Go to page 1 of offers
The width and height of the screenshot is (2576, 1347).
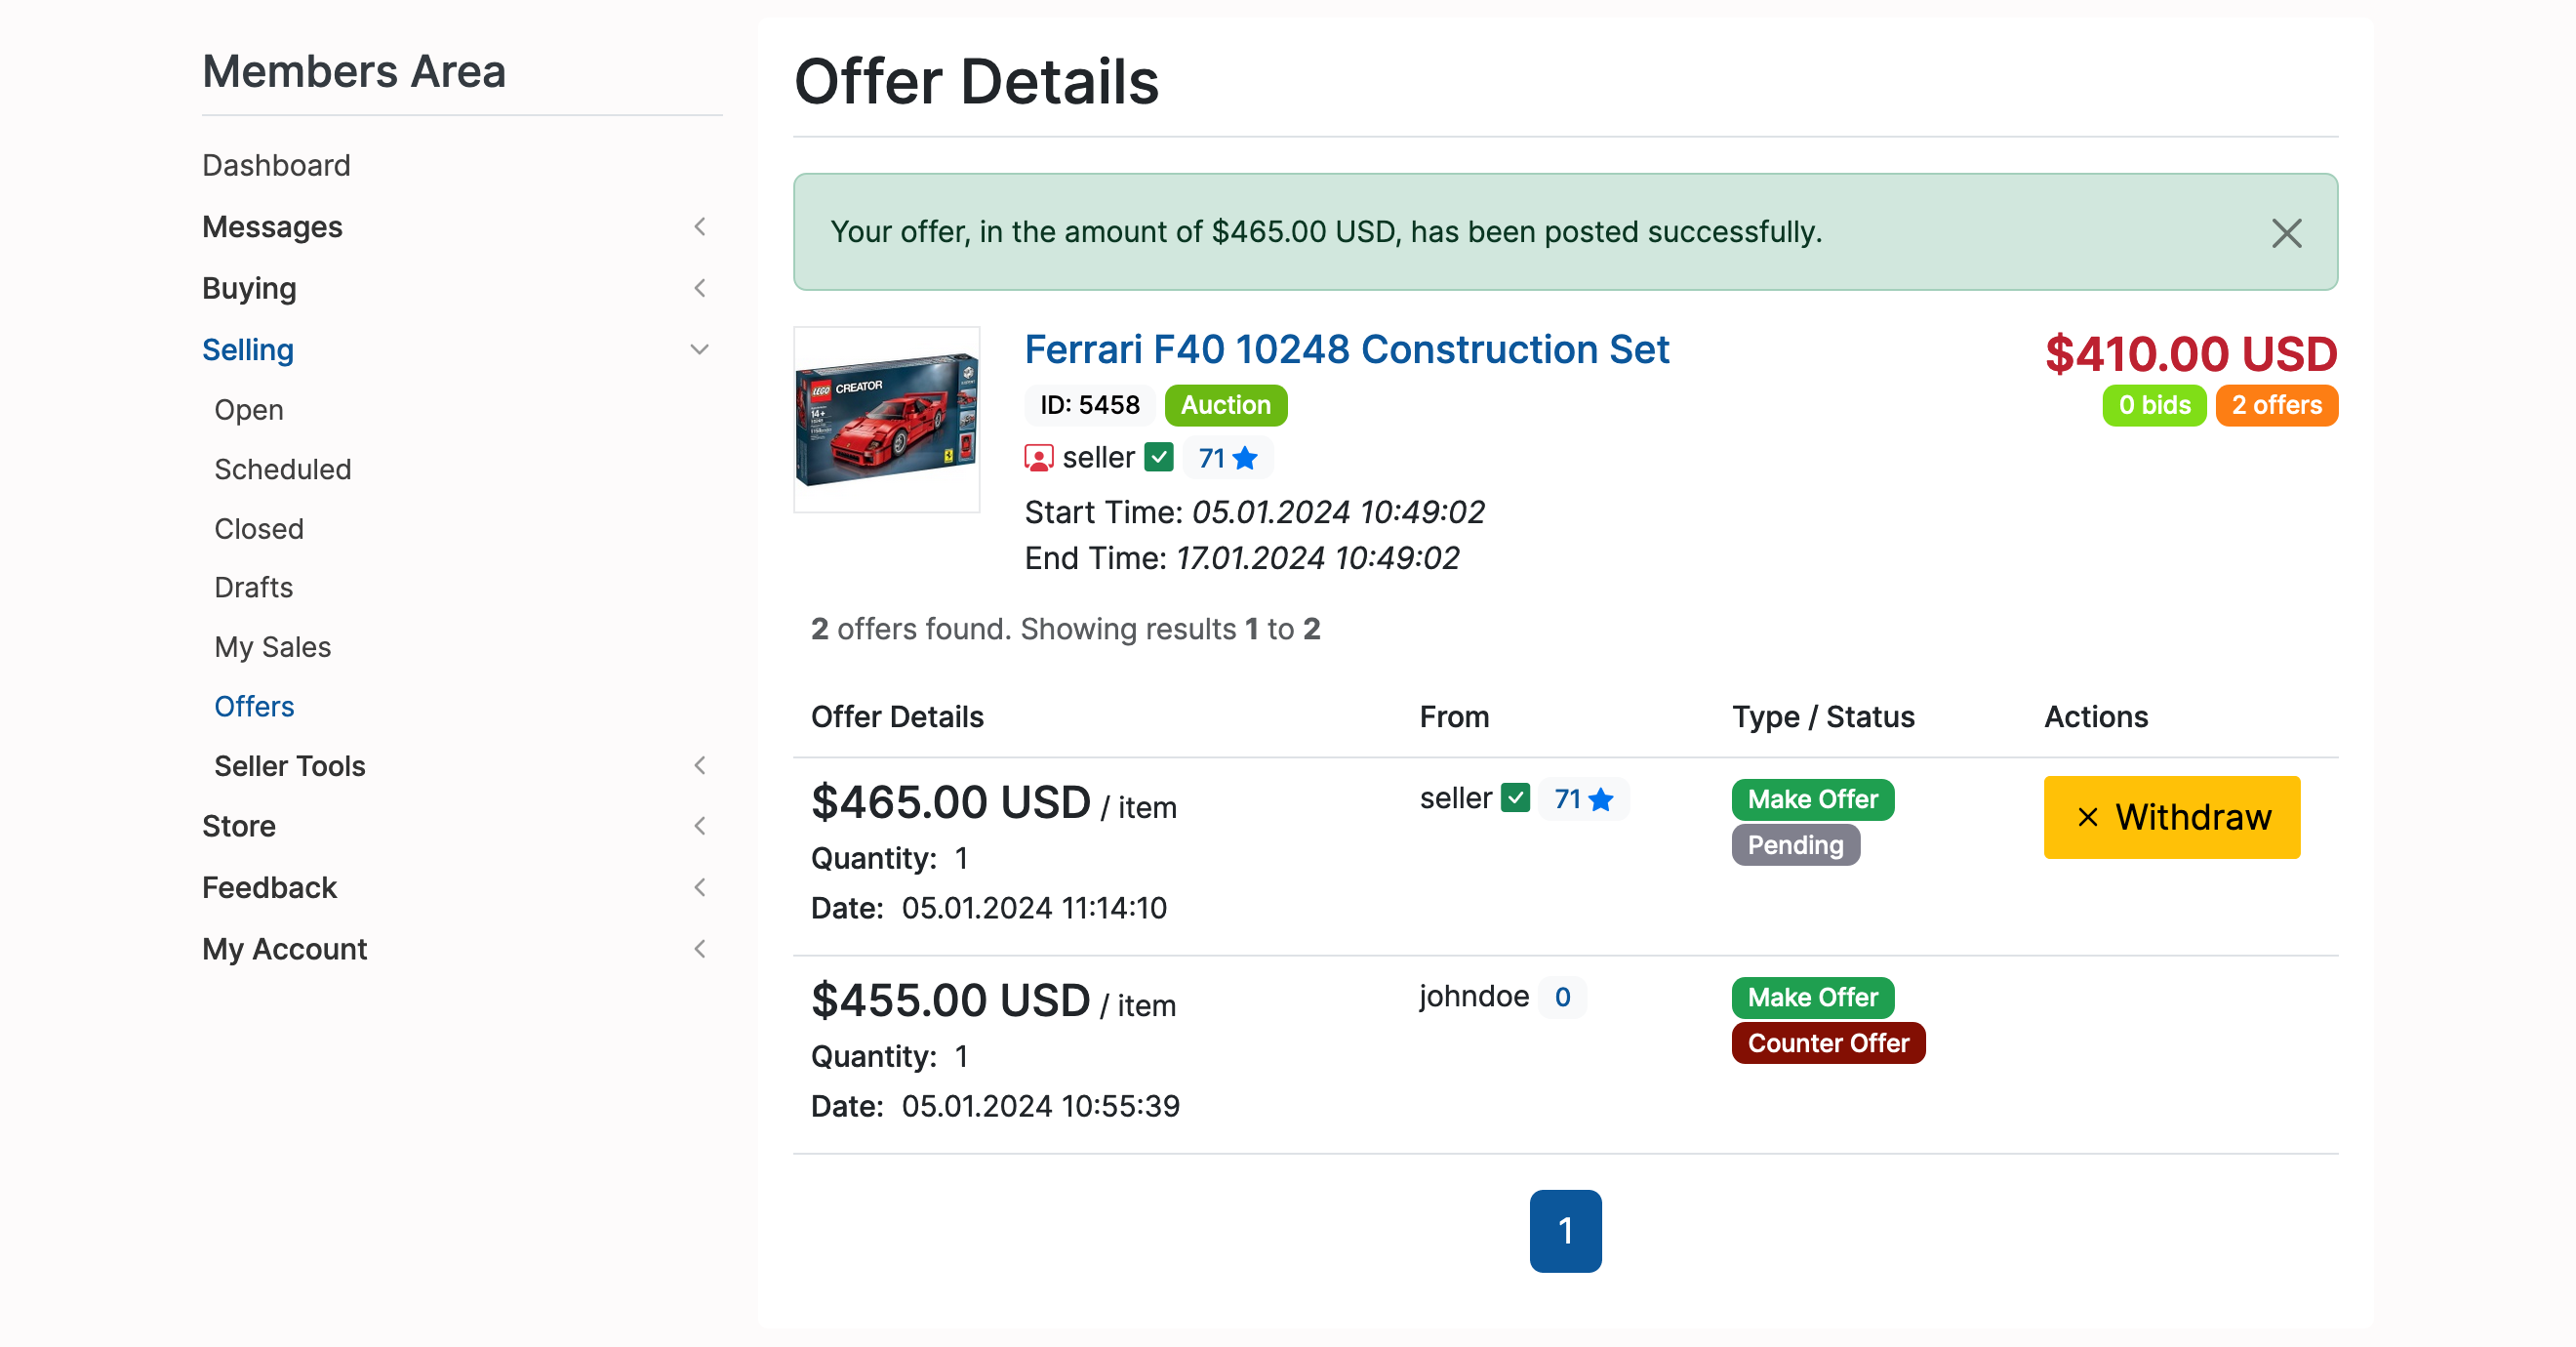(1565, 1231)
